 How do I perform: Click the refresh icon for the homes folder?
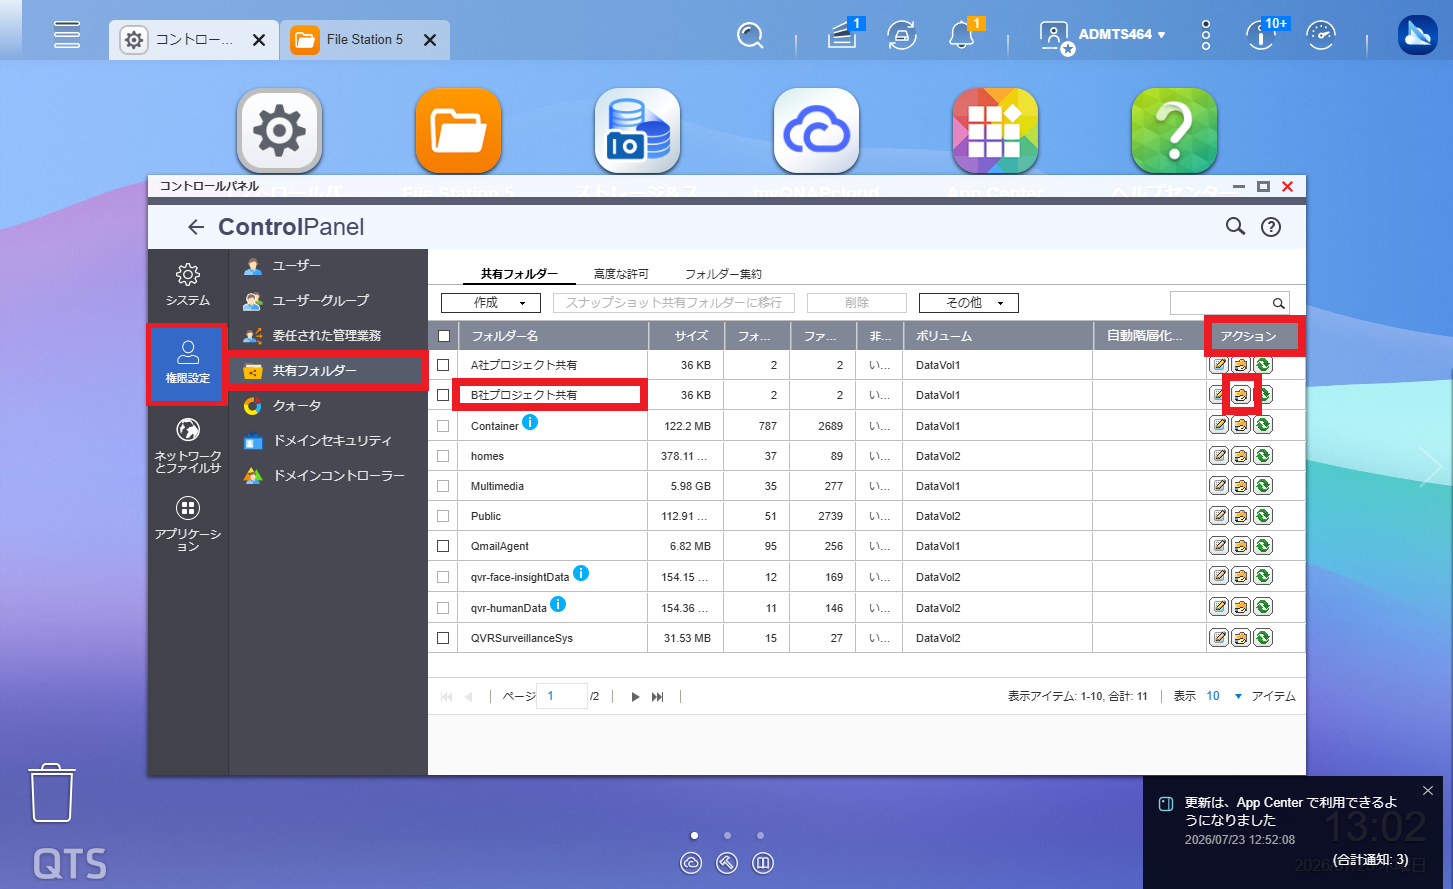point(1263,456)
